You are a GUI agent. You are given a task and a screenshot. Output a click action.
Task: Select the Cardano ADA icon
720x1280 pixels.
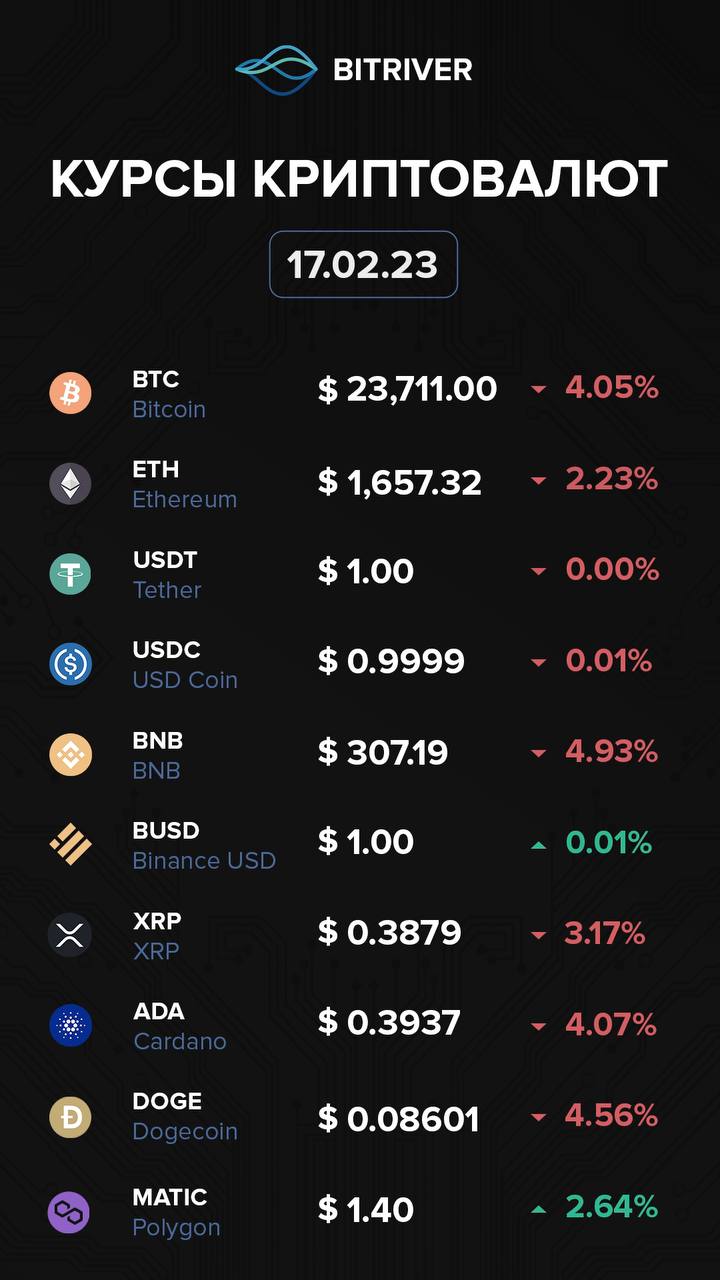pos(70,1026)
